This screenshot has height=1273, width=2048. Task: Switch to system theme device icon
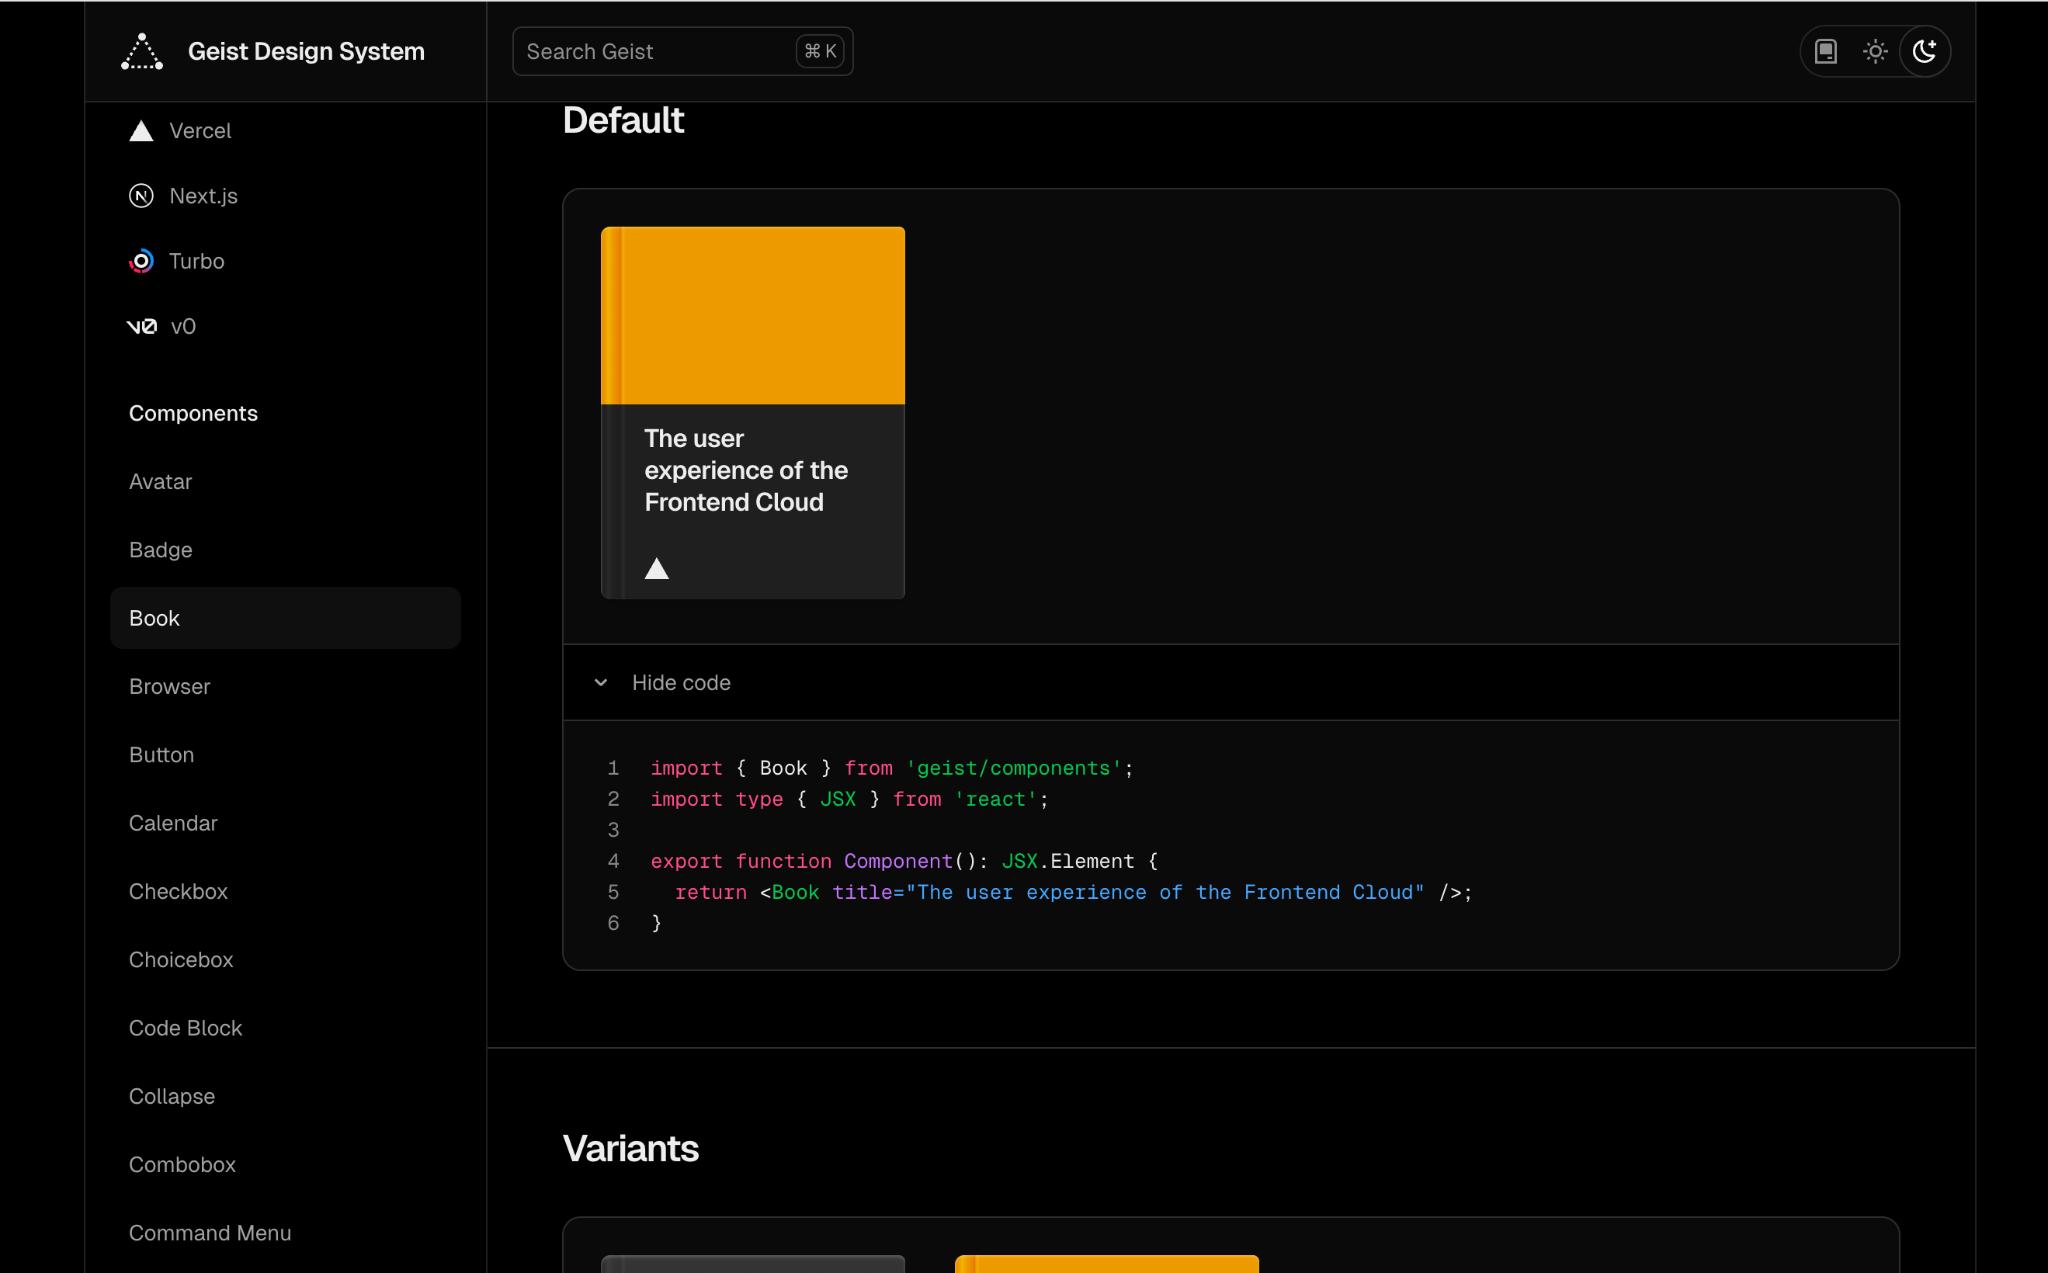pyautogui.click(x=1826, y=51)
